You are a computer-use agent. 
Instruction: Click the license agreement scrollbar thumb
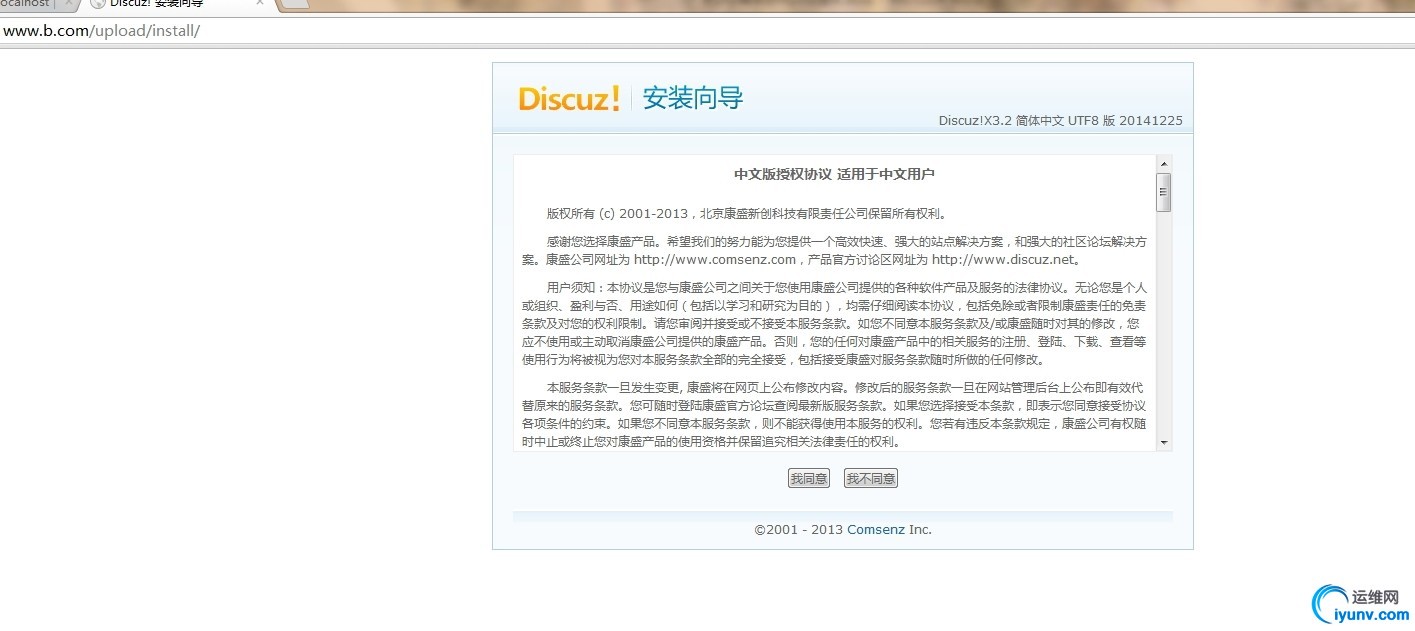click(1164, 192)
